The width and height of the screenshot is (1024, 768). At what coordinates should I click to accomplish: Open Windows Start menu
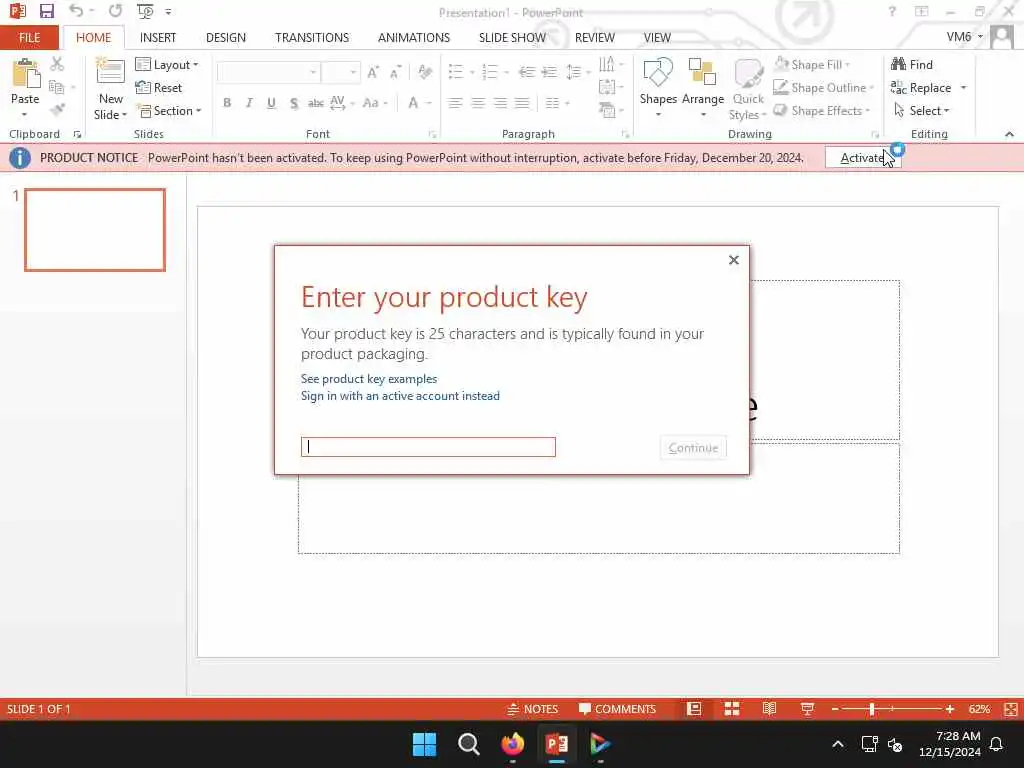coord(424,744)
